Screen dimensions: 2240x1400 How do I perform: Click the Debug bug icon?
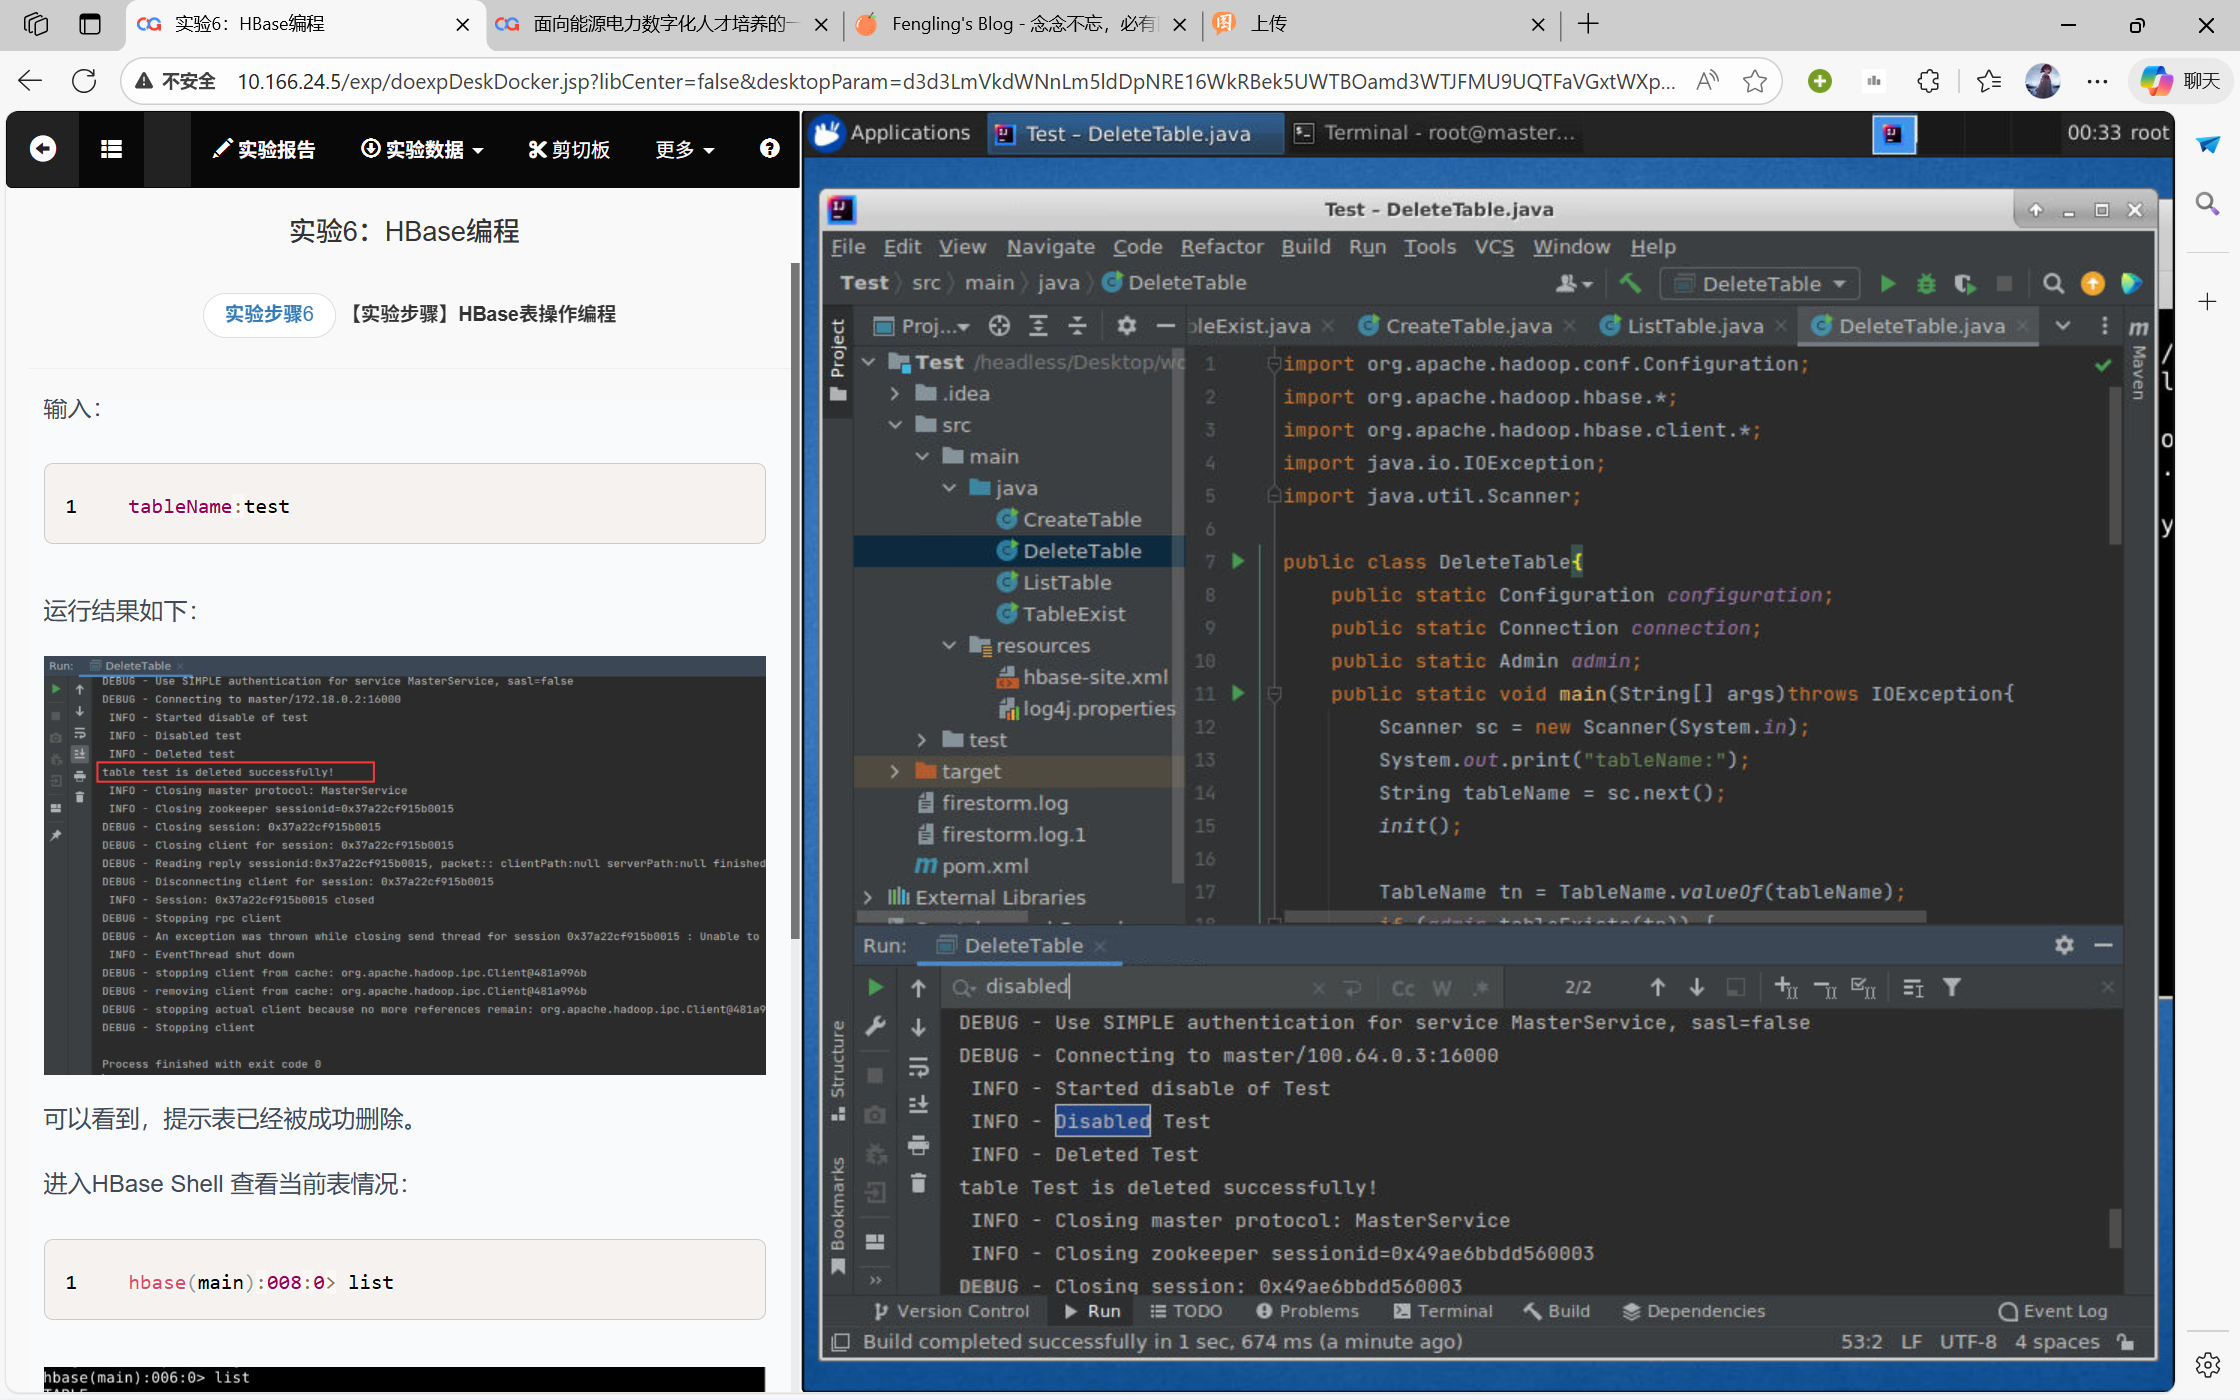coord(1926,284)
